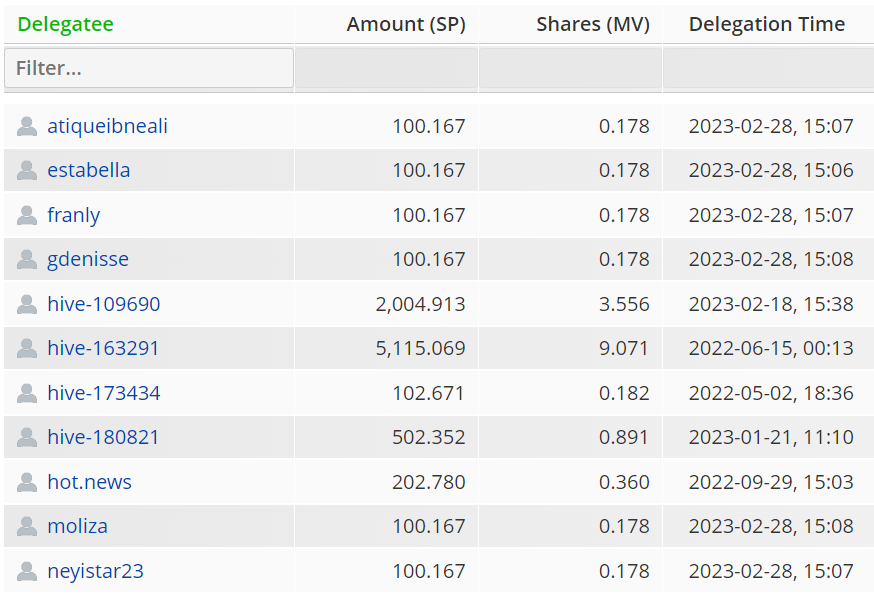Screen dimensions: 874x596
Task: Go to the moliza account page
Action: pos(78,526)
